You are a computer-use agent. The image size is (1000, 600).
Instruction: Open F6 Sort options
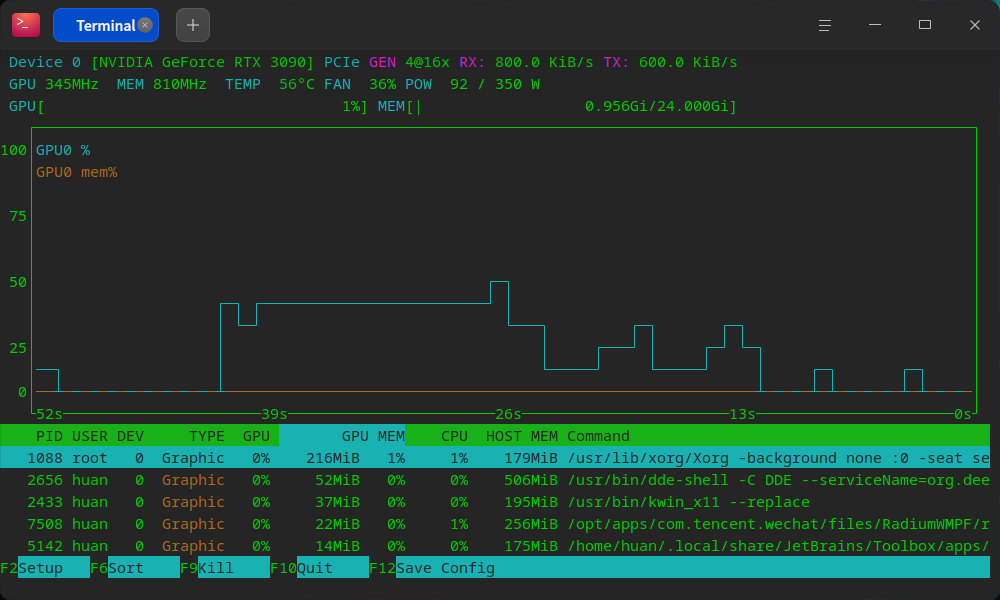coord(135,567)
